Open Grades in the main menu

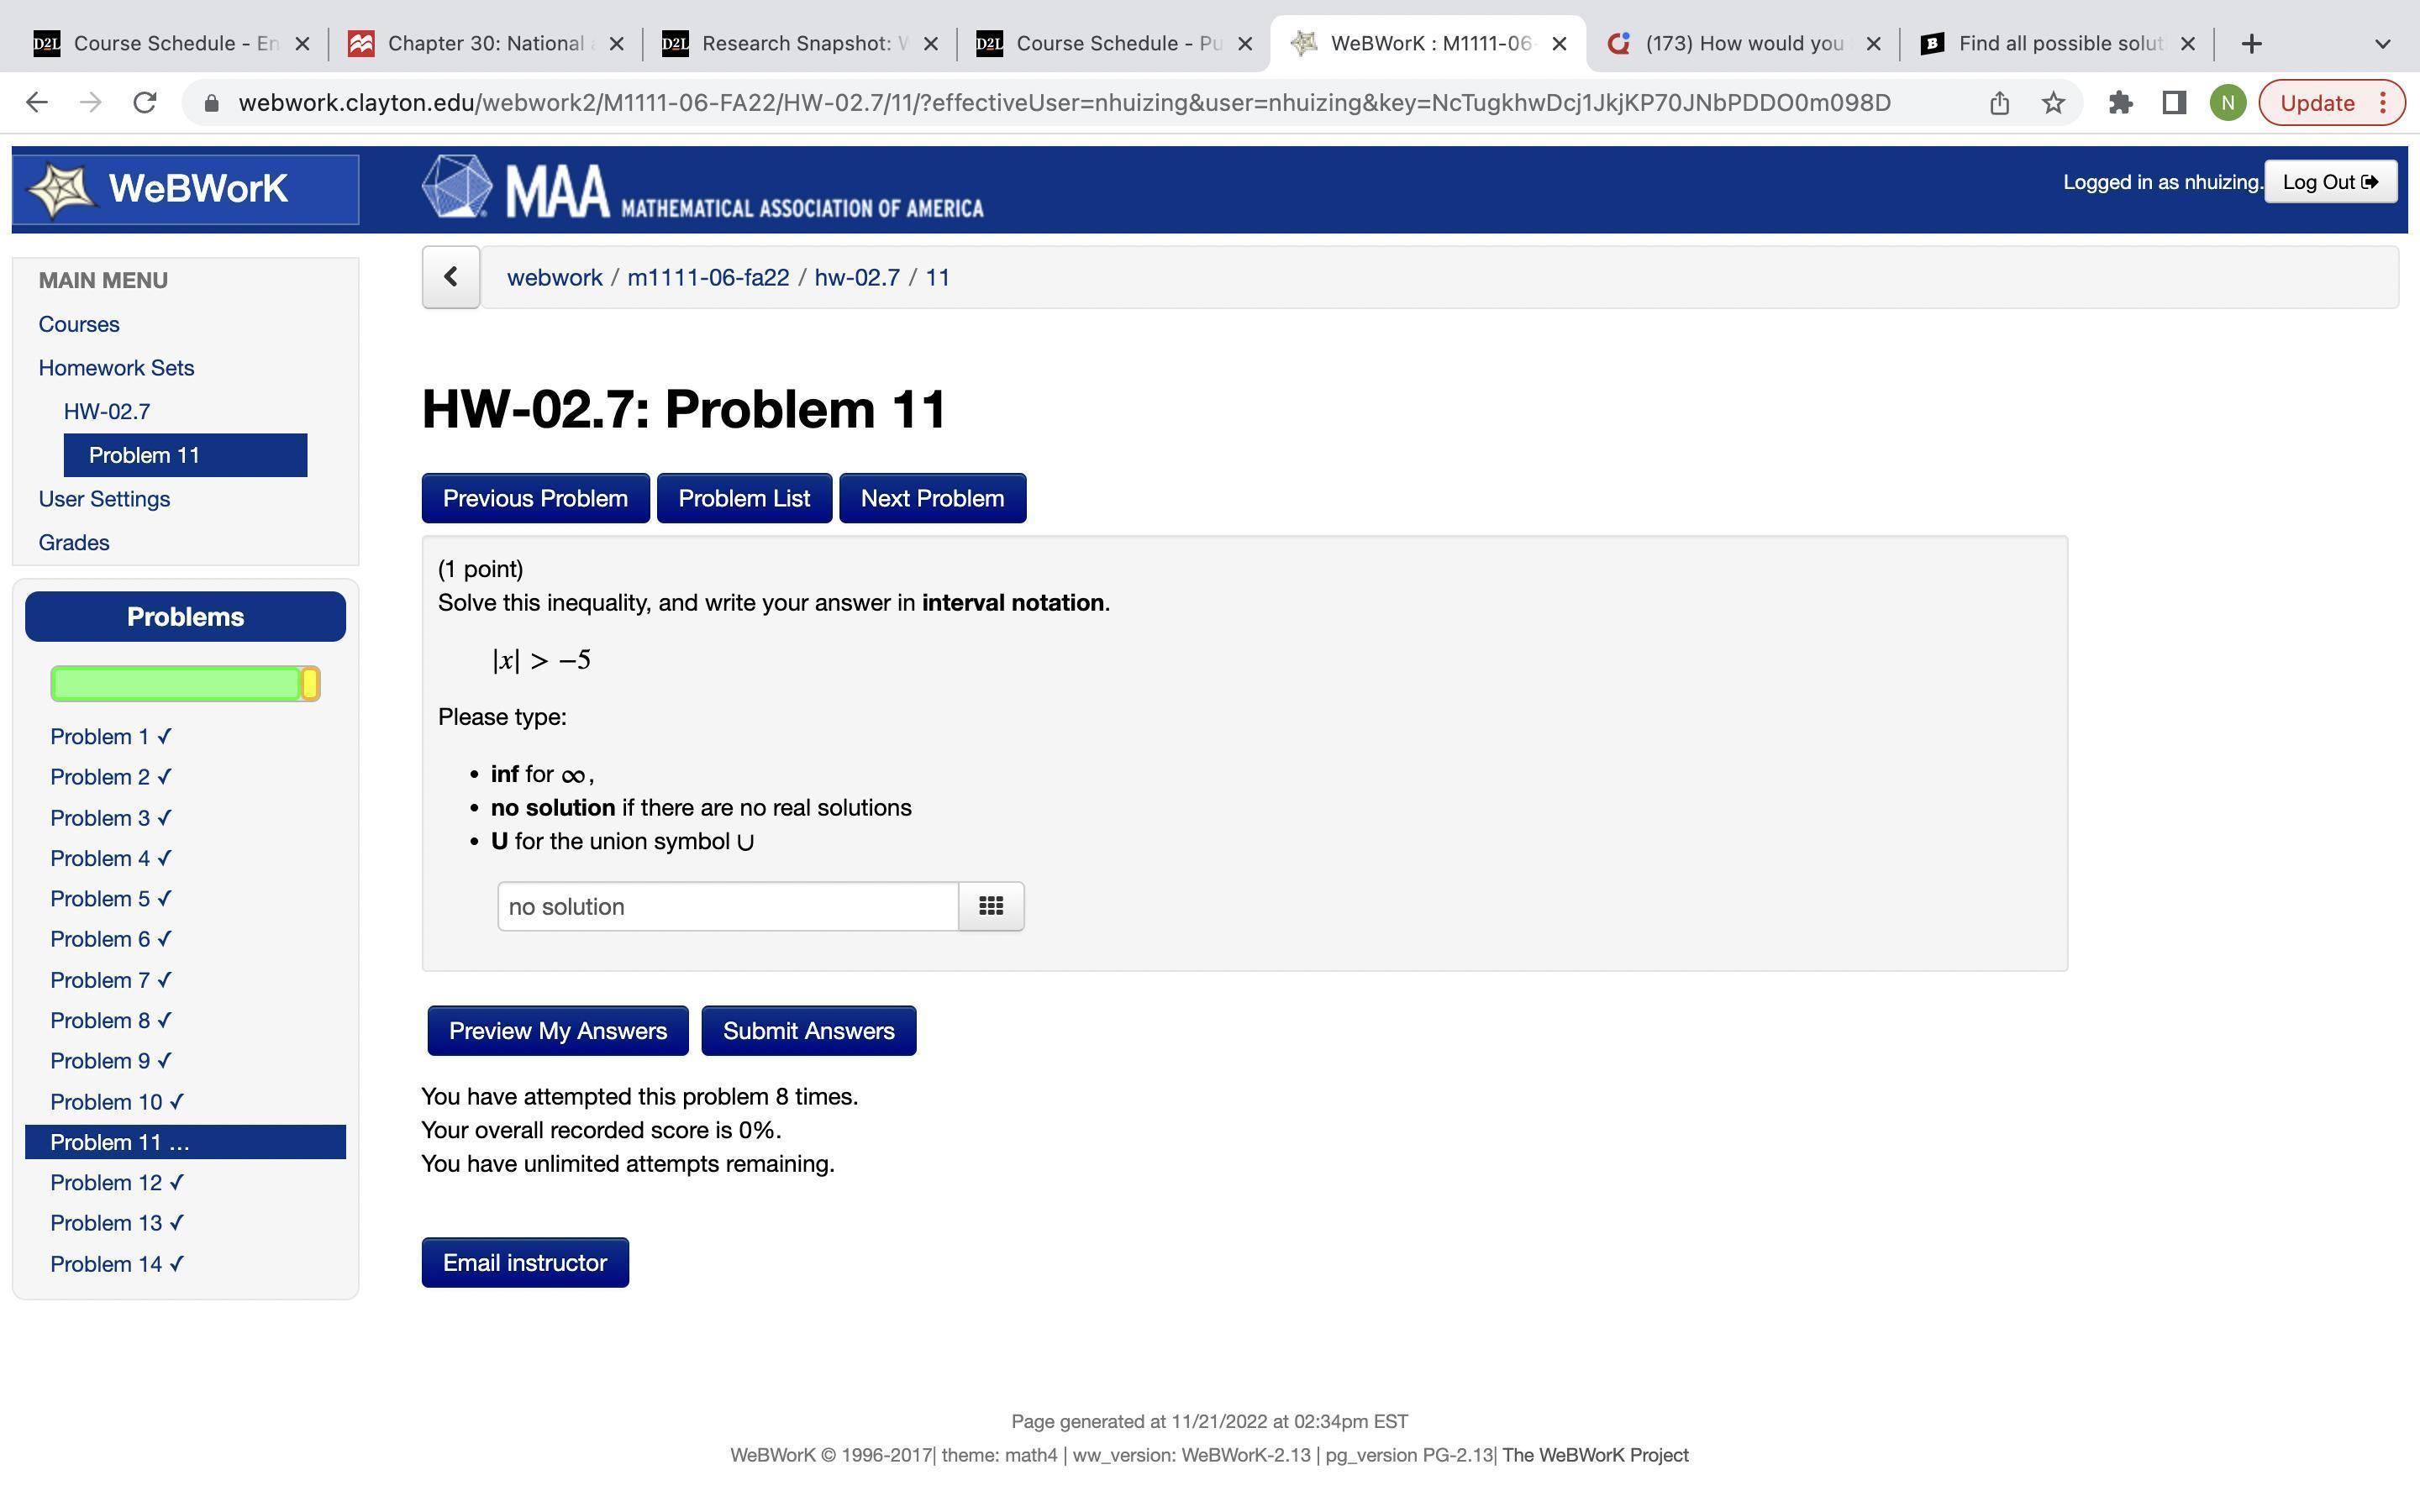pyautogui.click(x=74, y=542)
